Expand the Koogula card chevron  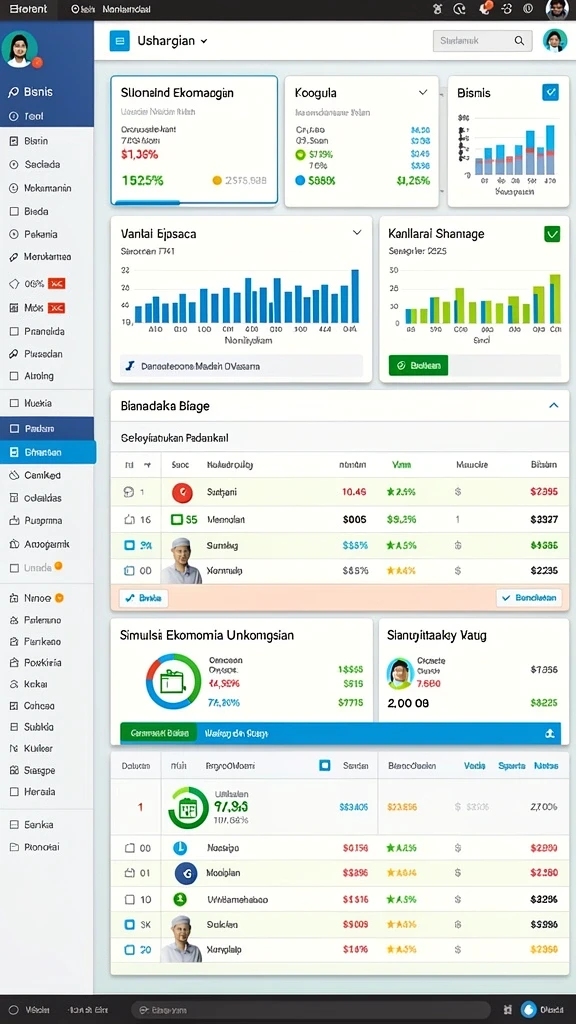(423, 93)
